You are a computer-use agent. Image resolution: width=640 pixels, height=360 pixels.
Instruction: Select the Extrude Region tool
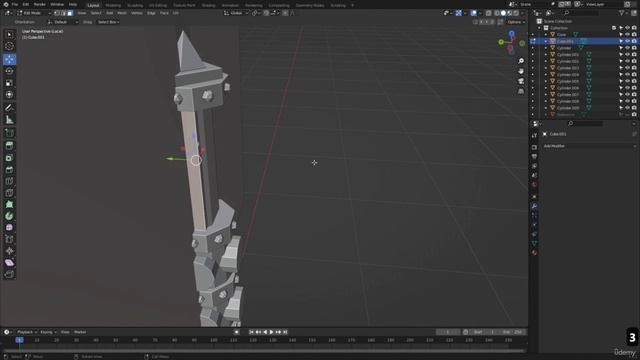[9, 146]
